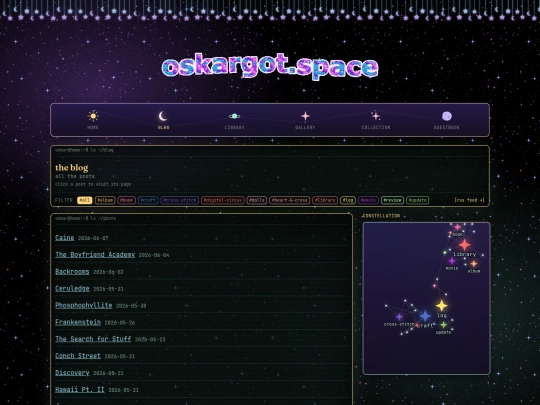Open the Hawaii Pt. II post

click(80, 390)
